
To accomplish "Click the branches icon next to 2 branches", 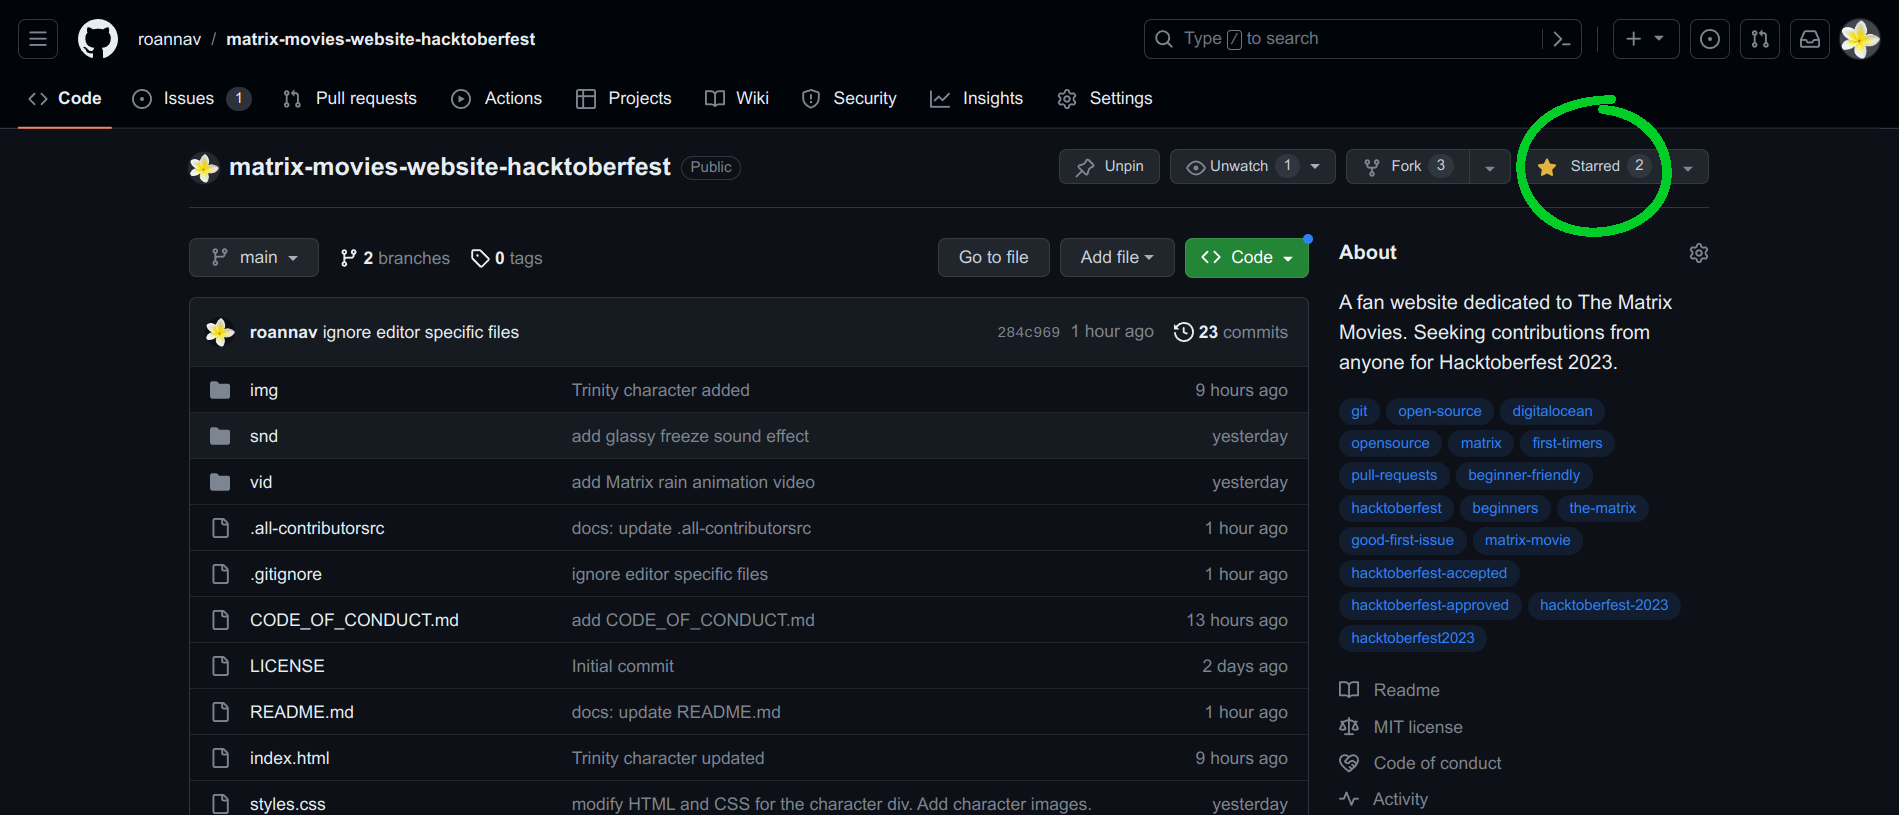I will [x=348, y=258].
